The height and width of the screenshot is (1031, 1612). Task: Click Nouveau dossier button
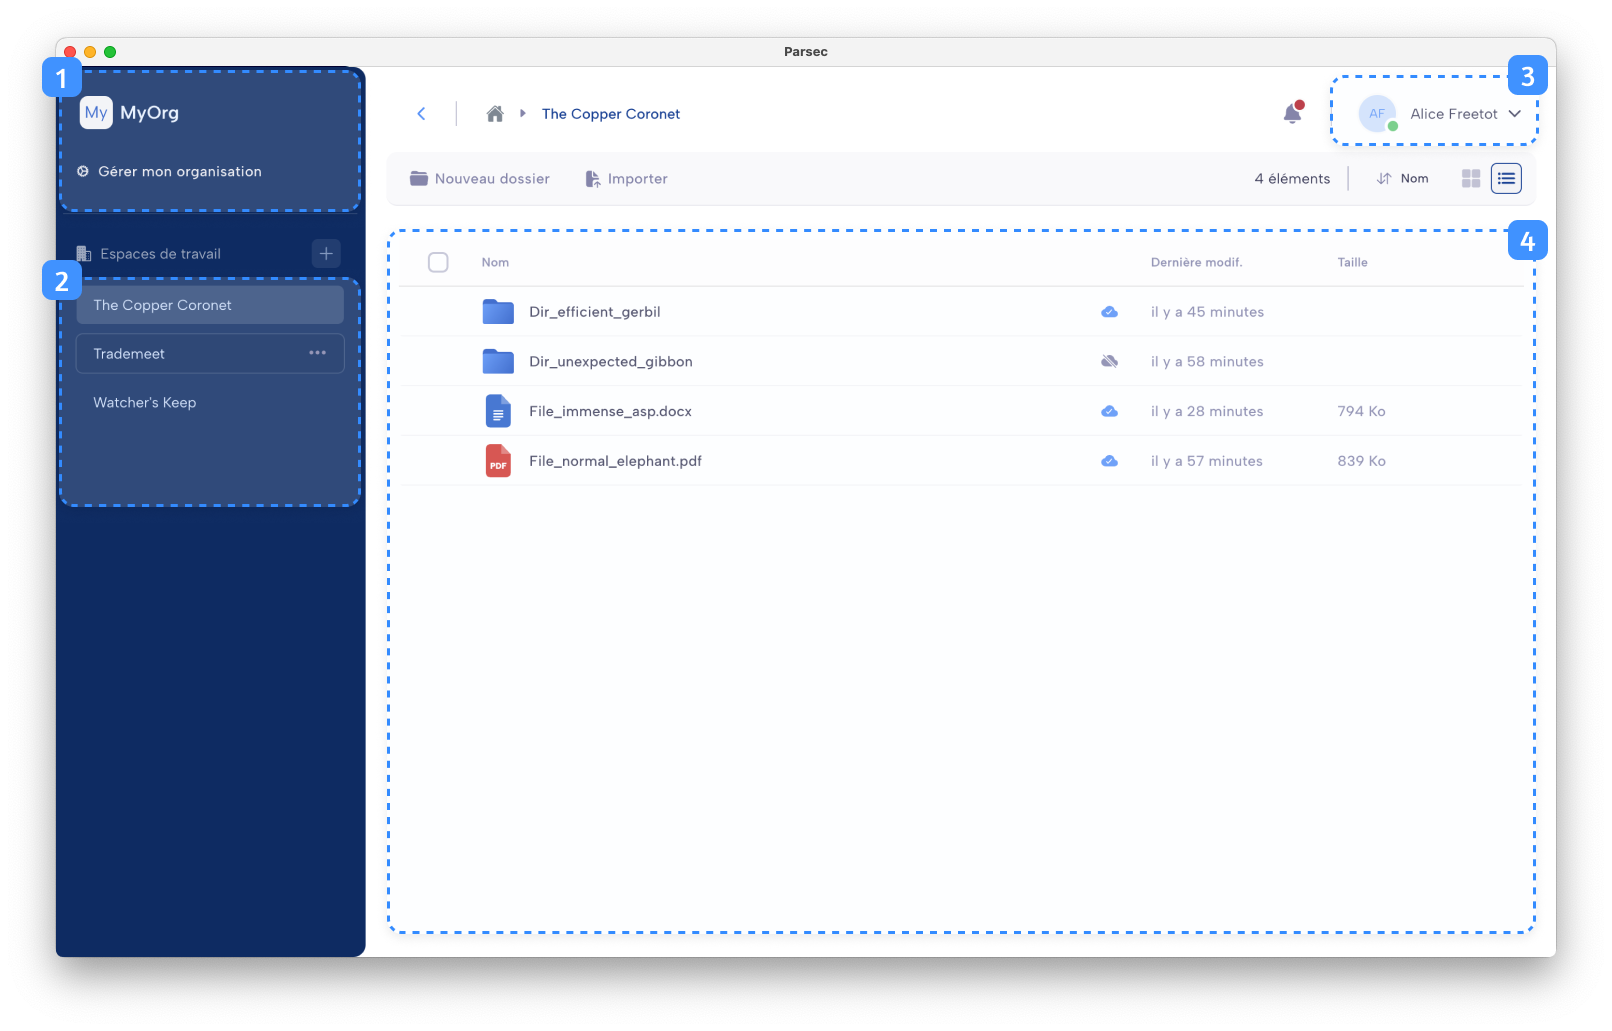tap(480, 179)
